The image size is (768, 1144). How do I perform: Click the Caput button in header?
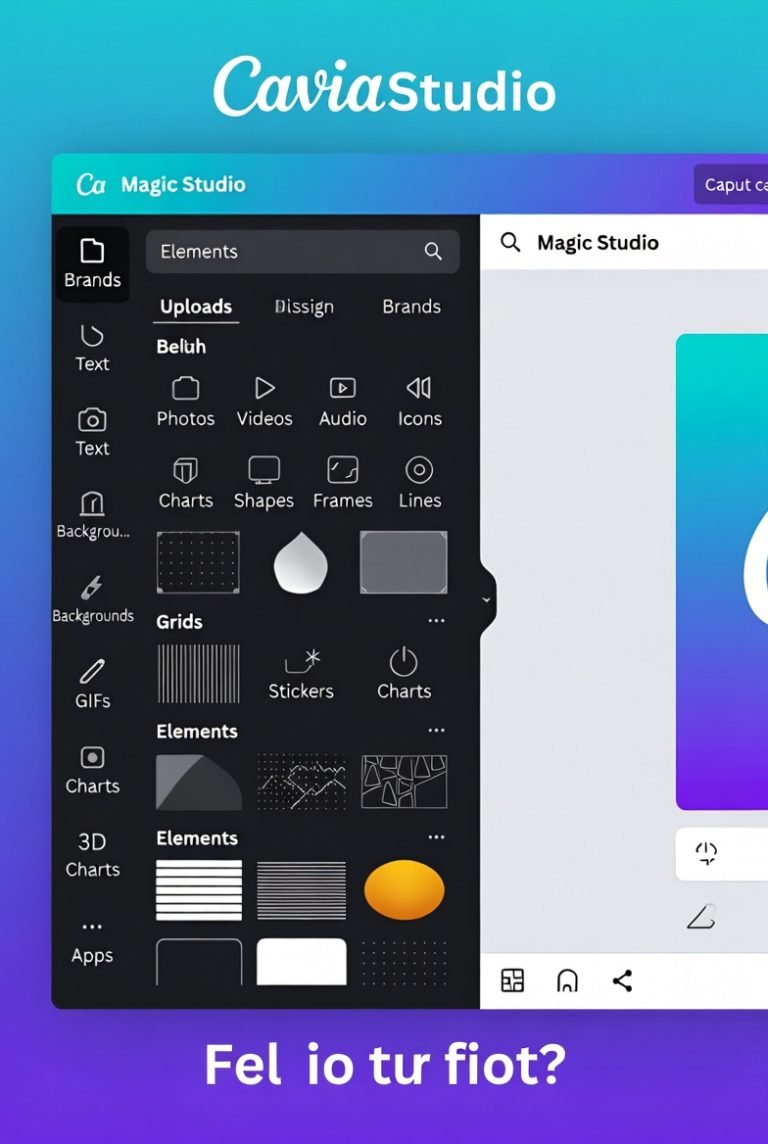(731, 185)
